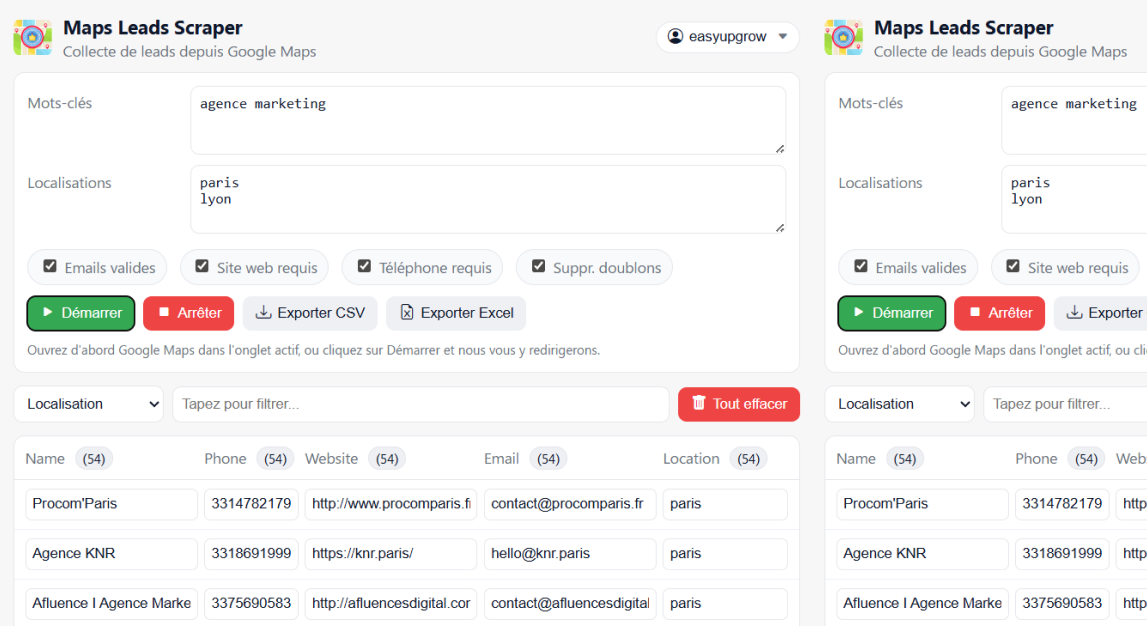The width and height of the screenshot is (1147, 626).
Task: Click the resize handle of the left Mots-clés textarea
Action: 779,148
